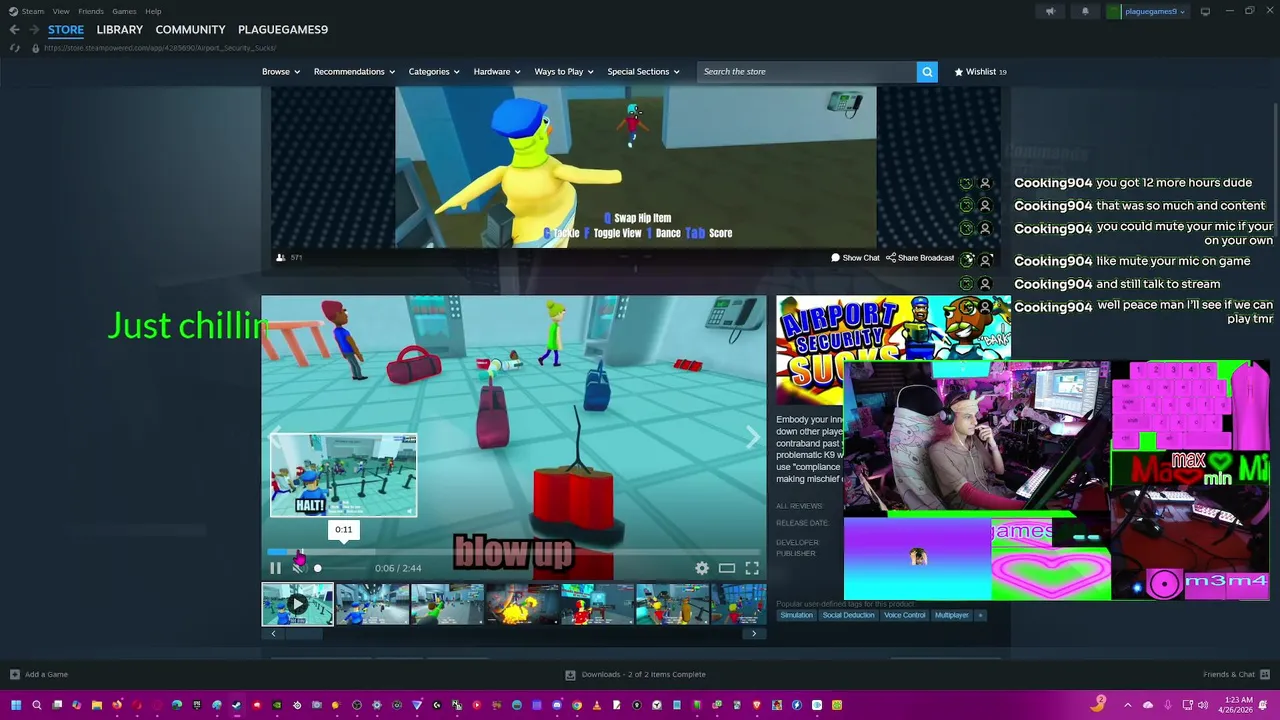
Task: Toggle theater mode on video player
Action: coord(727,568)
